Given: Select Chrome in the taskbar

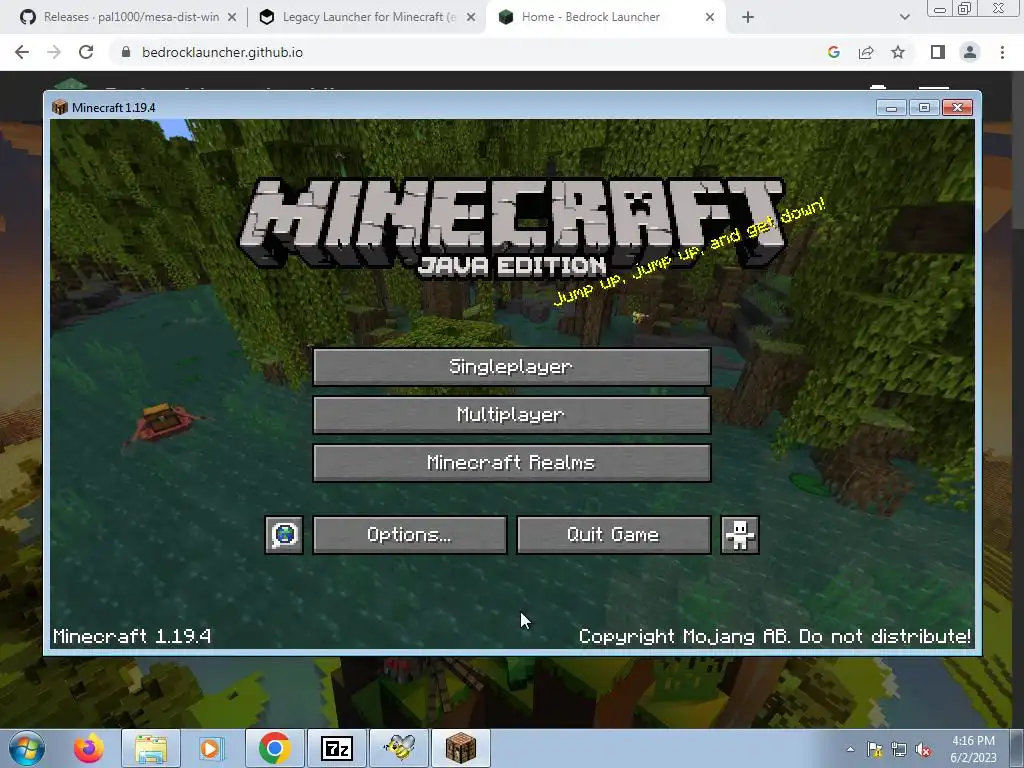Looking at the screenshot, I should [274, 748].
